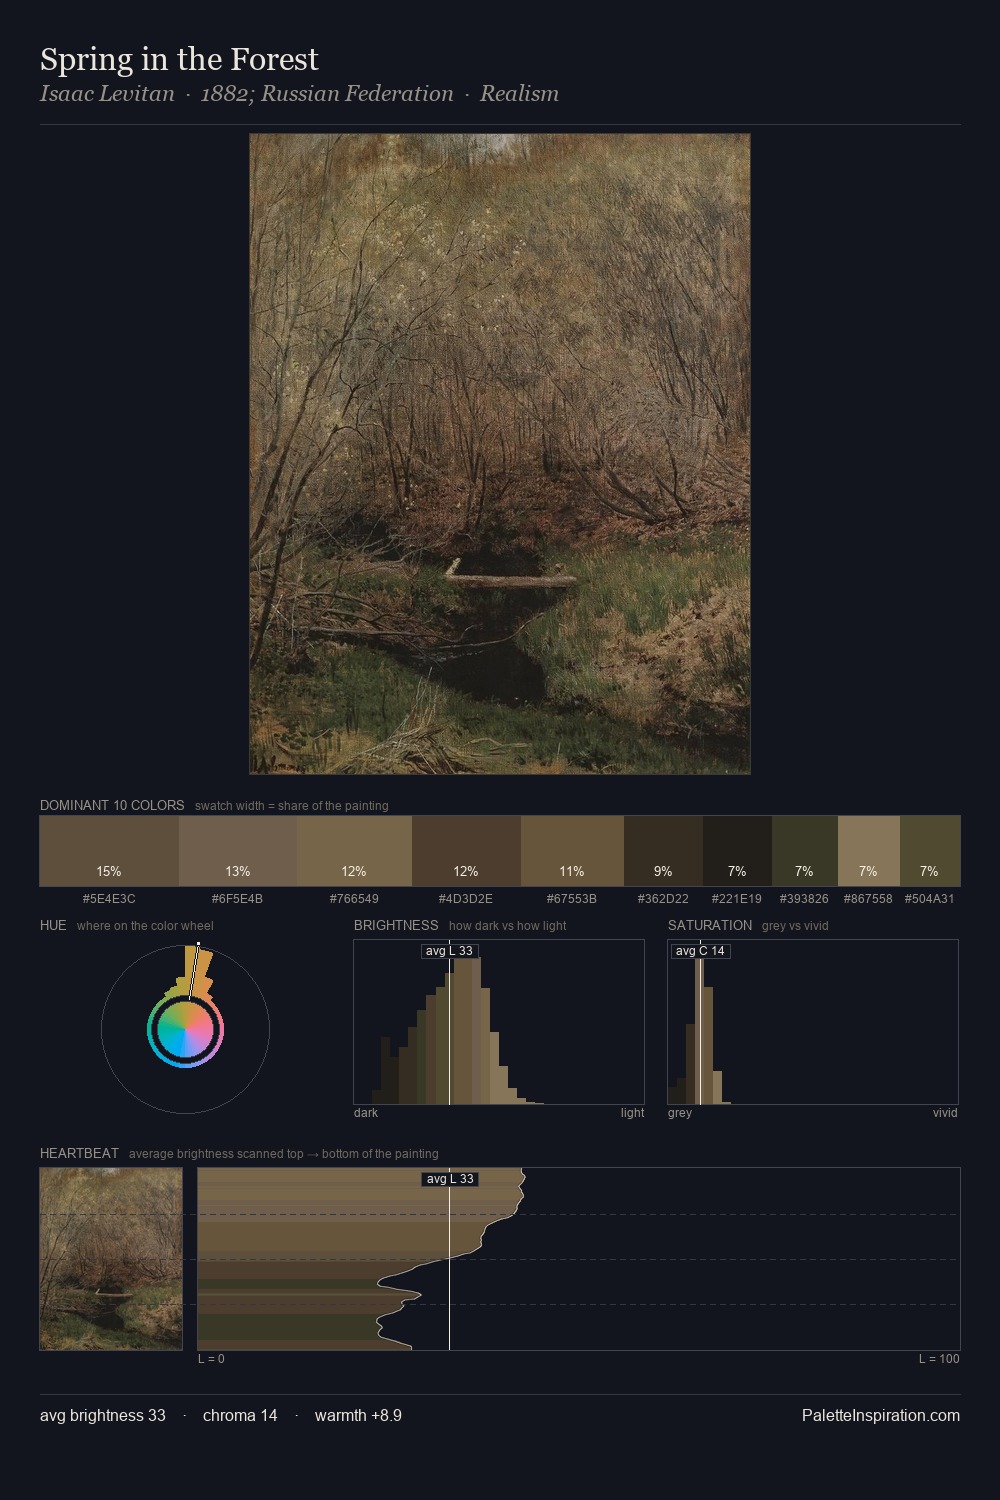Click hex code text #5E4E3C
This screenshot has width=1000, height=1500.
pos(109,899)
